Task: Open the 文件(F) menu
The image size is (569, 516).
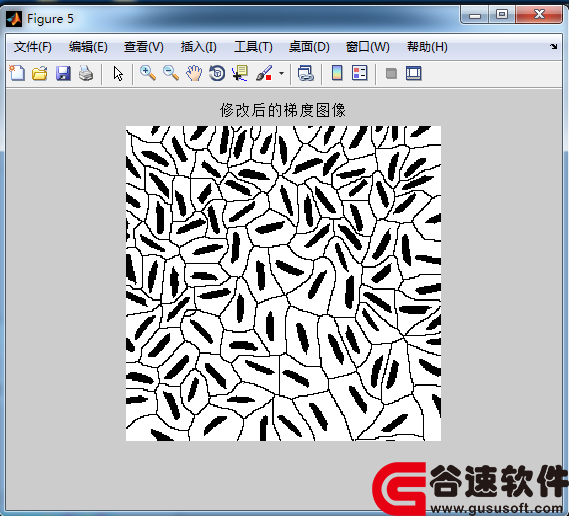Action: coord(33,47)
